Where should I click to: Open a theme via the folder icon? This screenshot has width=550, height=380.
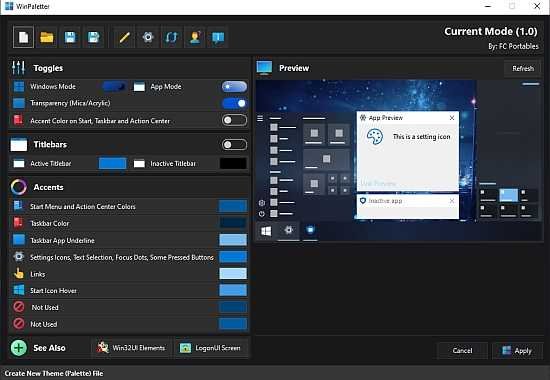(x=47, y=37)
